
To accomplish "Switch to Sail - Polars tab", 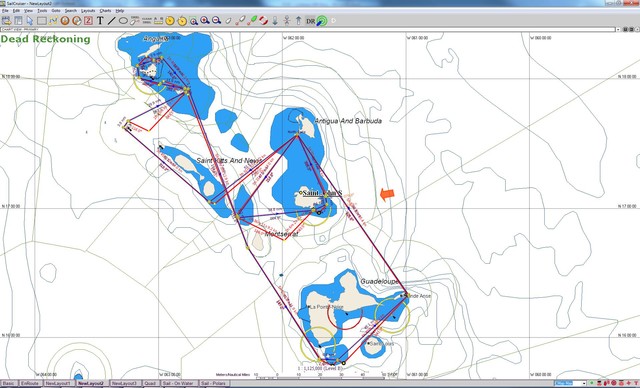I will 214,384.
